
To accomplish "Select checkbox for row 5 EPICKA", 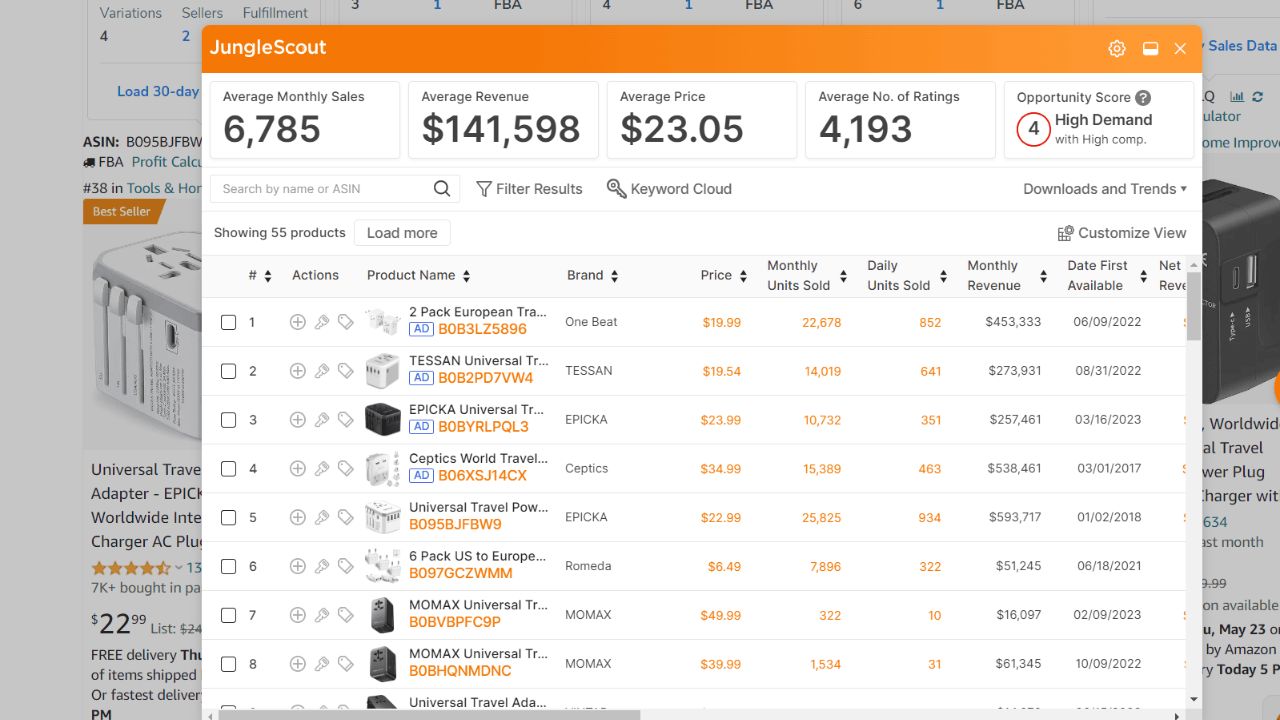I will [x=228, y=517].
